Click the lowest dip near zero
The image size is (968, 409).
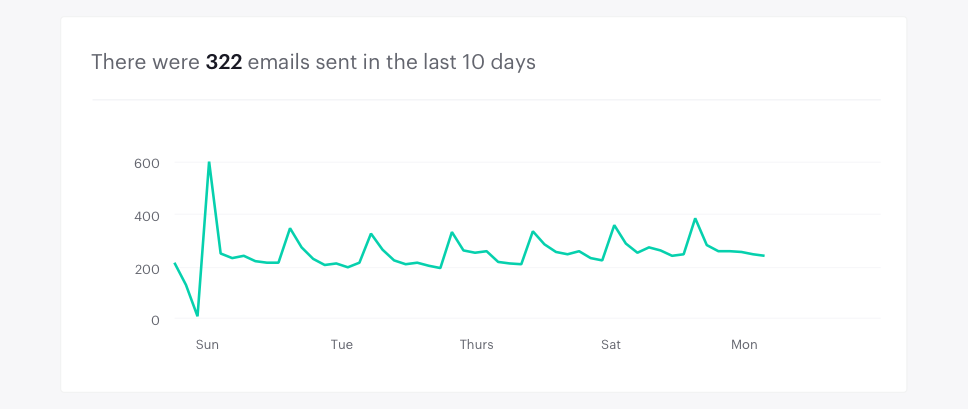point(198,315)
